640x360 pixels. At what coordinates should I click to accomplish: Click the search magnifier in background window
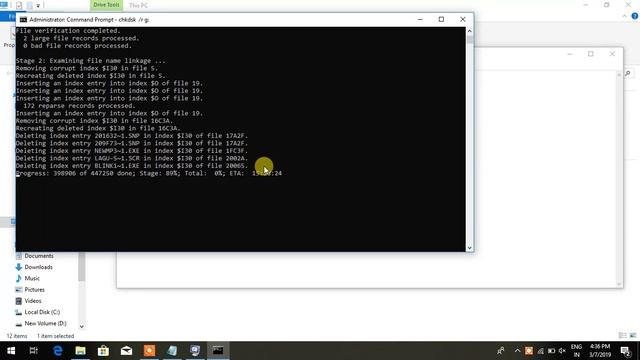point(628,73)
